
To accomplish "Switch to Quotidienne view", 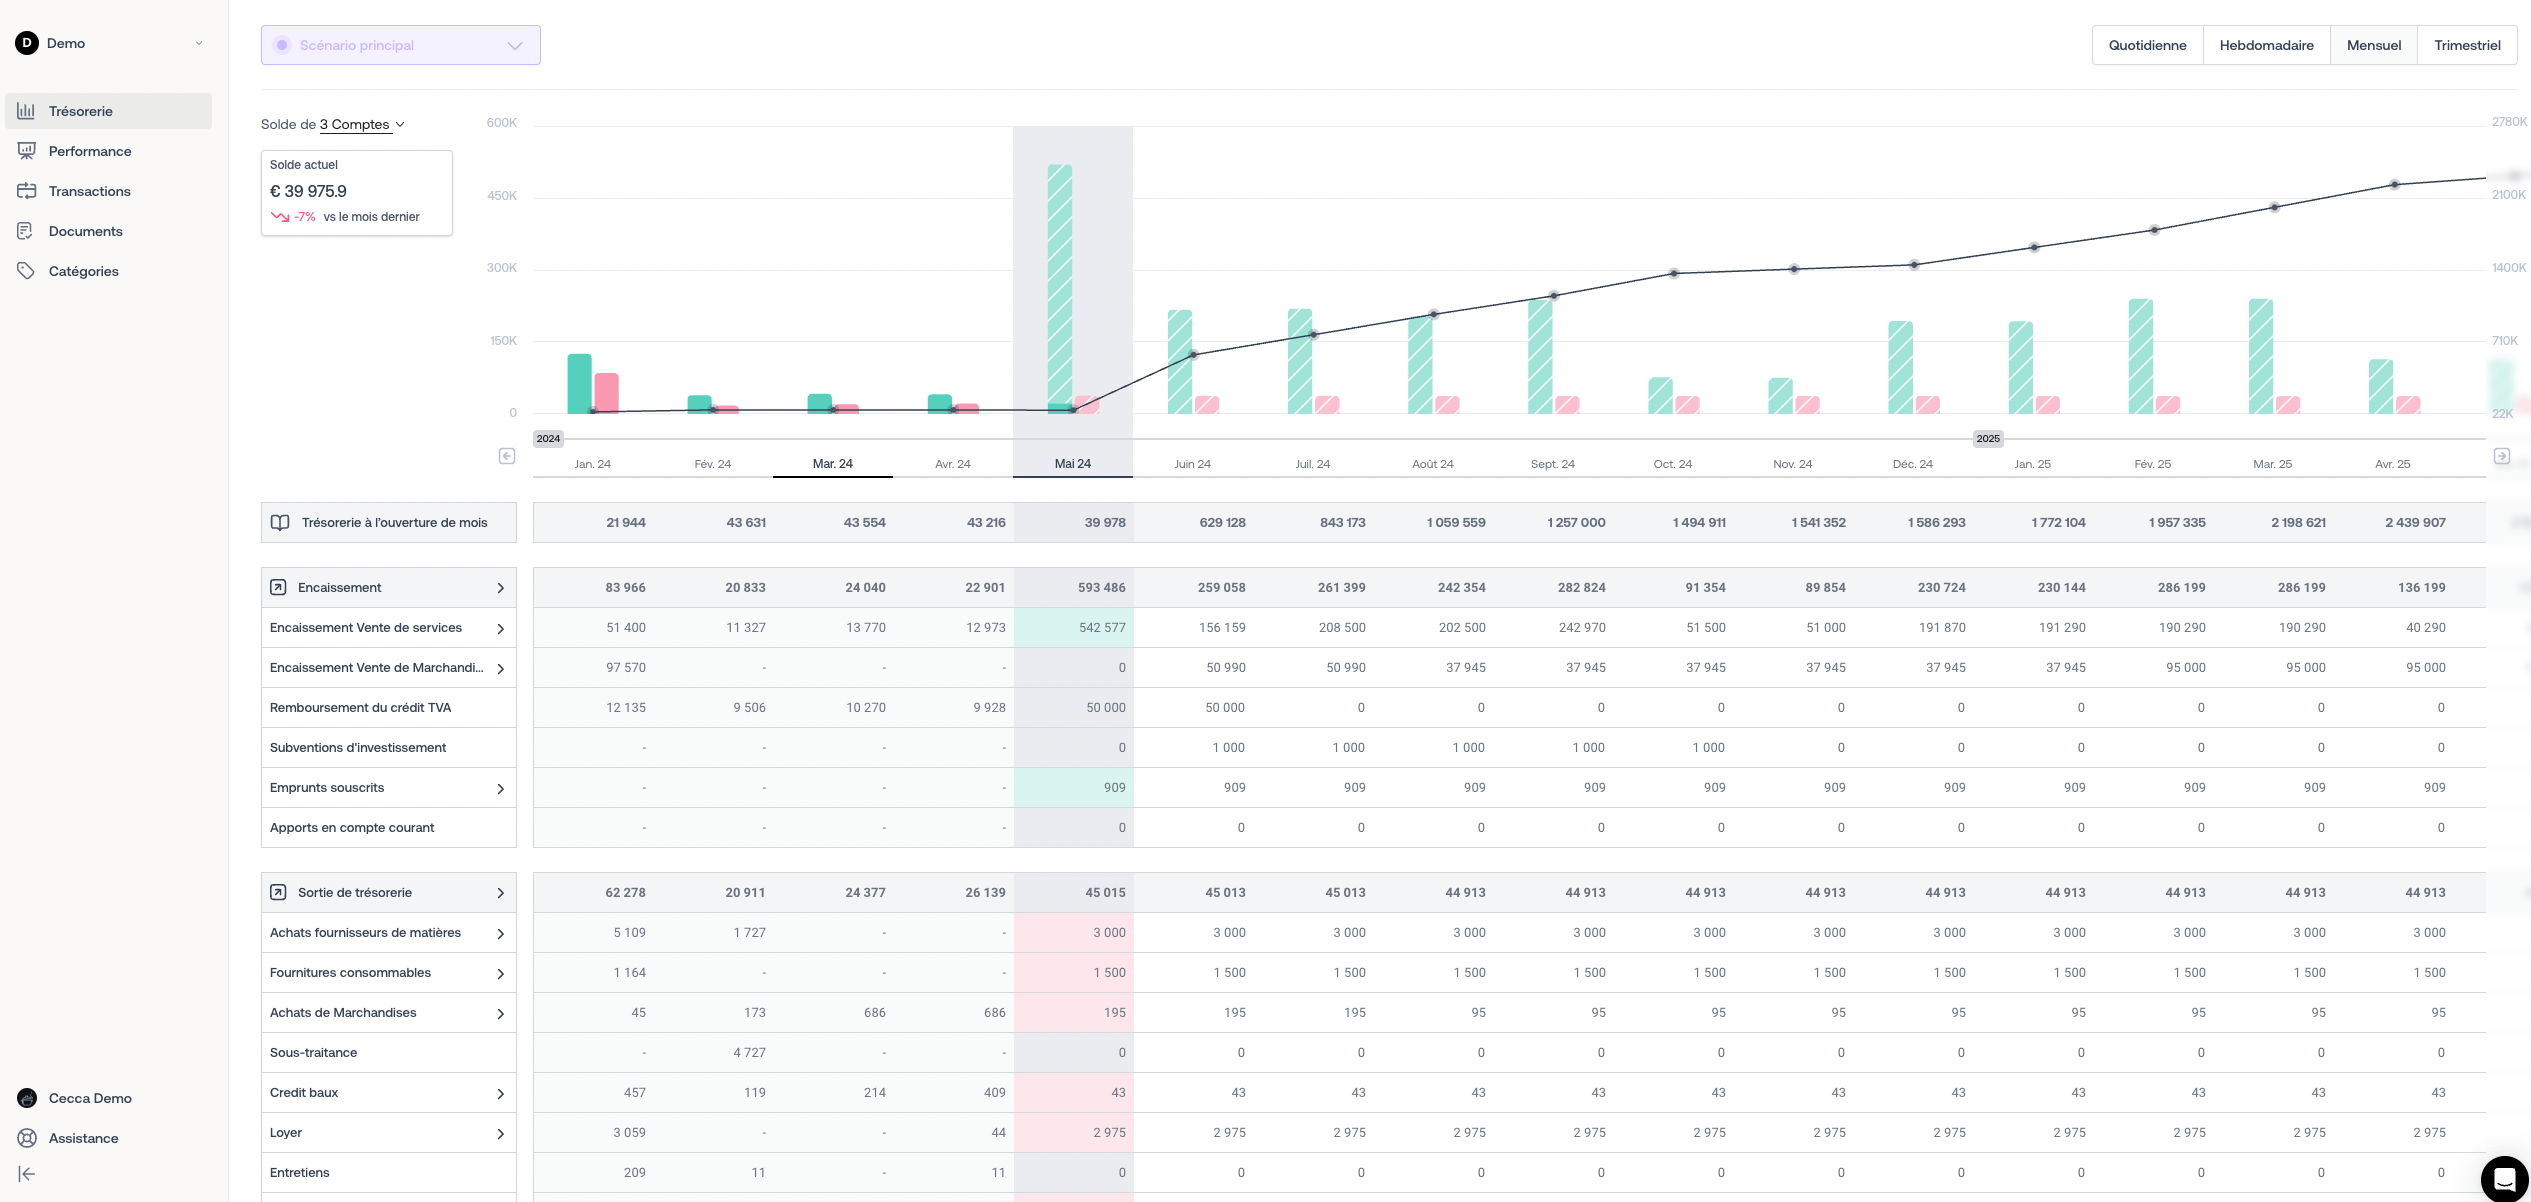I will (x=2147, y=45).
